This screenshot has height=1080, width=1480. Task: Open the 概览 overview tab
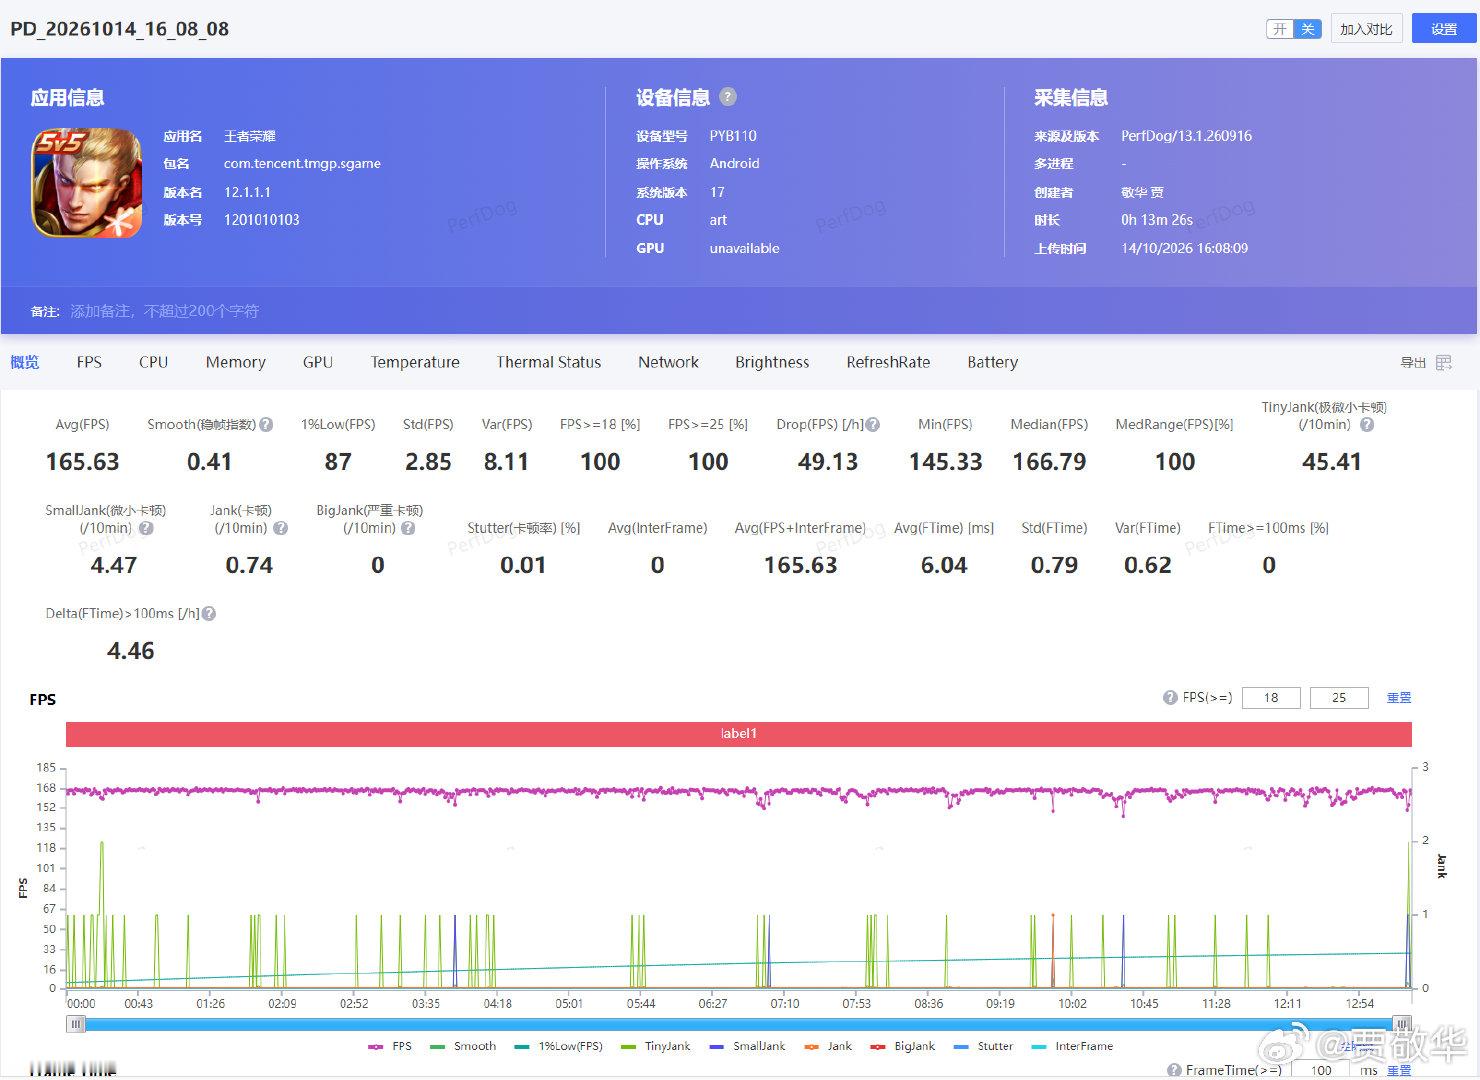click(x=25, y=362)
